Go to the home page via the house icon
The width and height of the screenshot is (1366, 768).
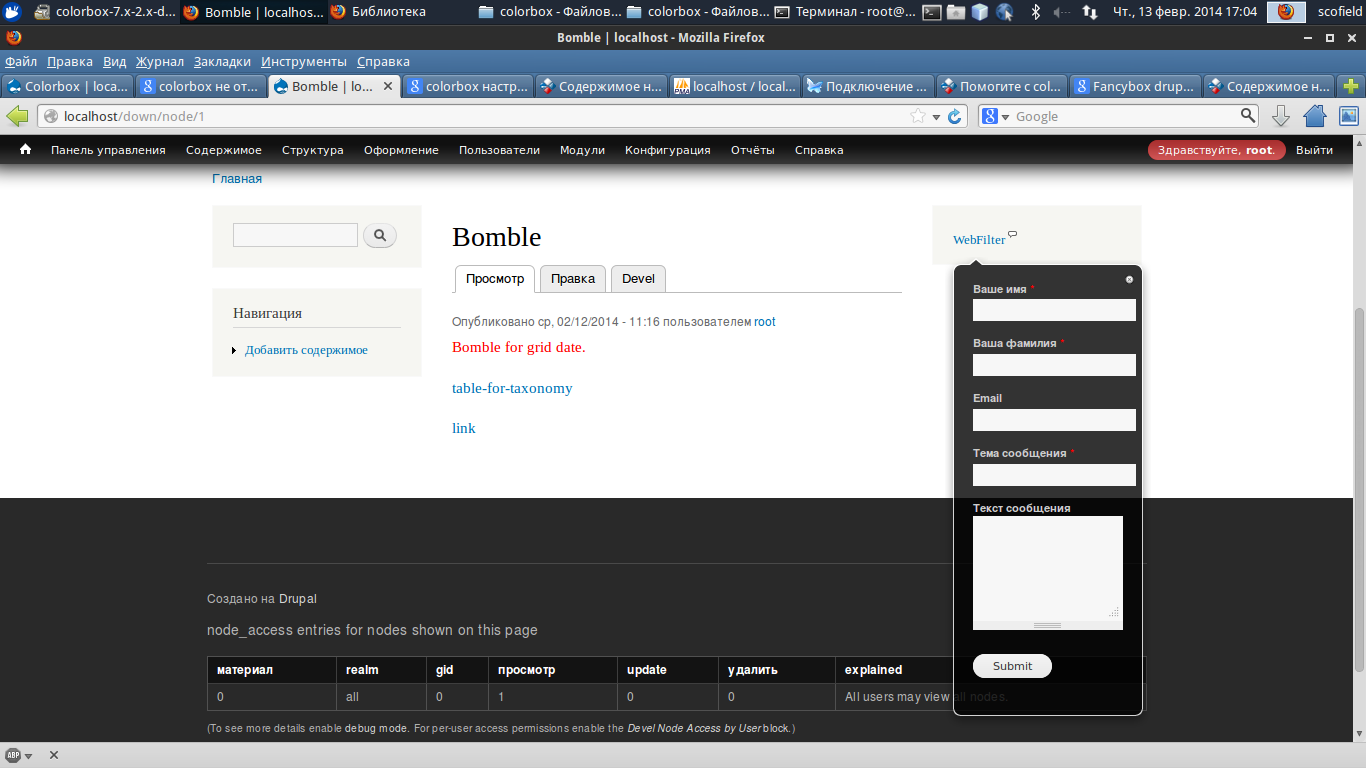(x=1315, y=116)
